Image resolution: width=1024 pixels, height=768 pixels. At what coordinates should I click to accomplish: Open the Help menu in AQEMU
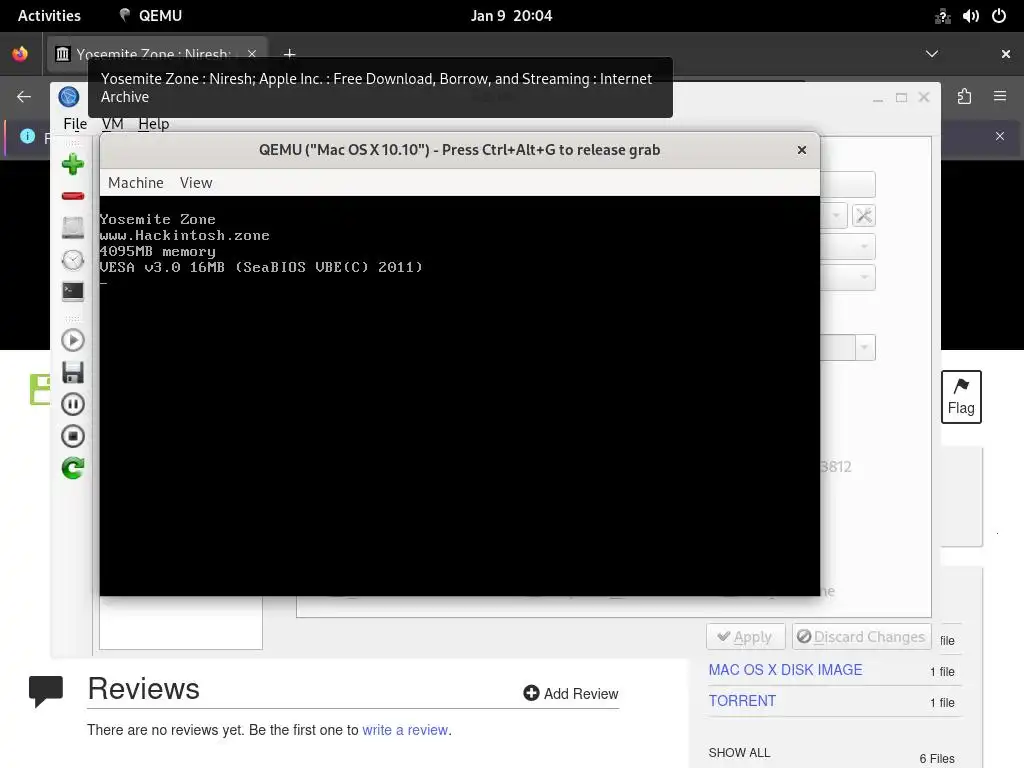(153, 123)
